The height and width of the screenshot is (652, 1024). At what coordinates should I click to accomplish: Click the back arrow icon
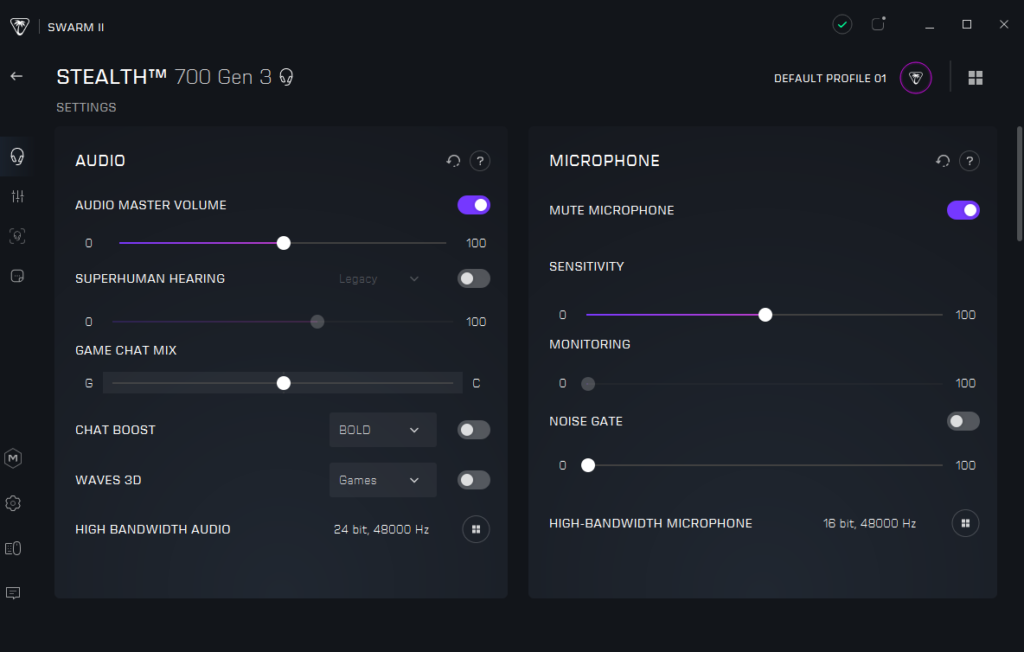[16, 77]
